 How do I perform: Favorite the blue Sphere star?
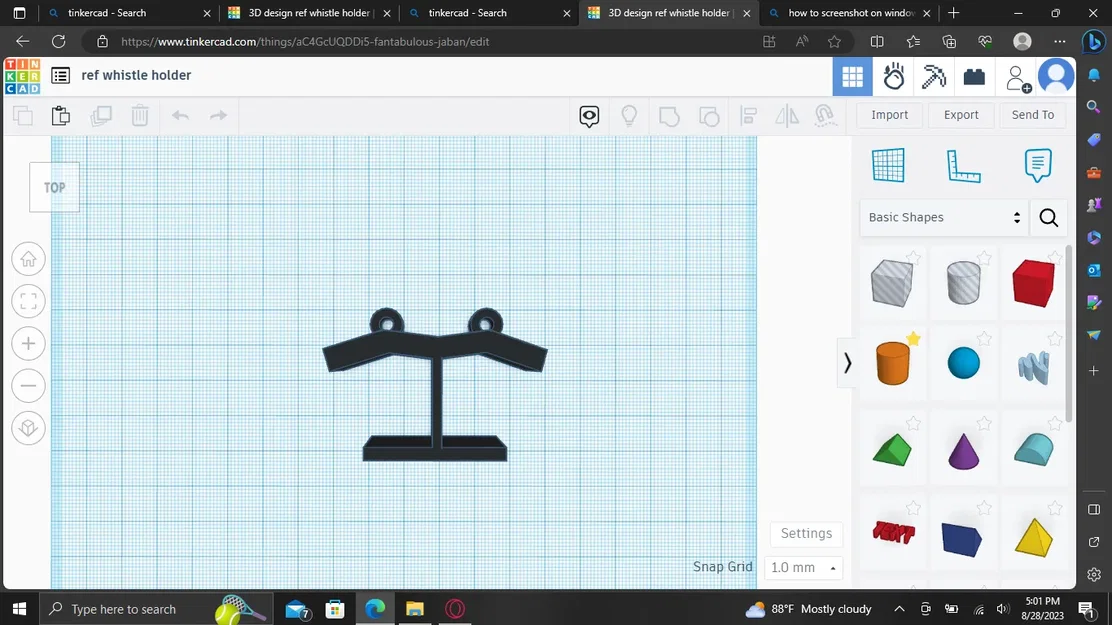(984, 339)
